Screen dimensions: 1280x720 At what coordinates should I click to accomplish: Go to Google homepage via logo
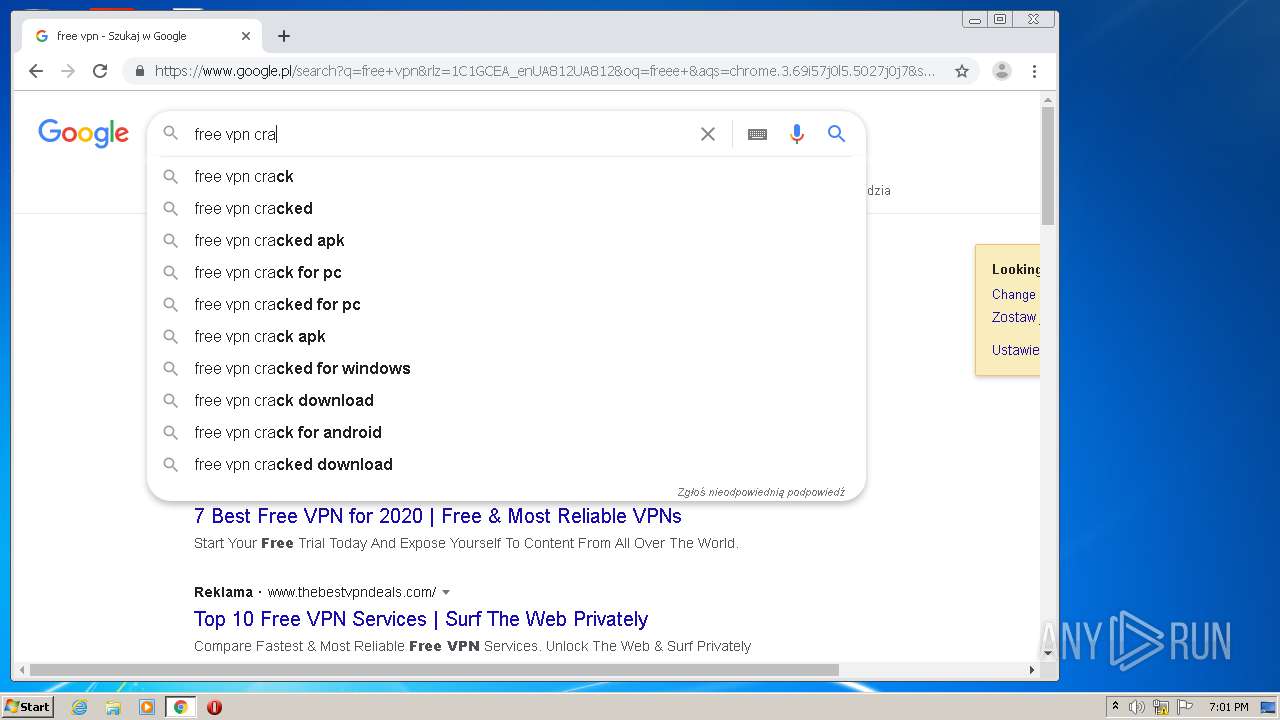click(83, 134)
